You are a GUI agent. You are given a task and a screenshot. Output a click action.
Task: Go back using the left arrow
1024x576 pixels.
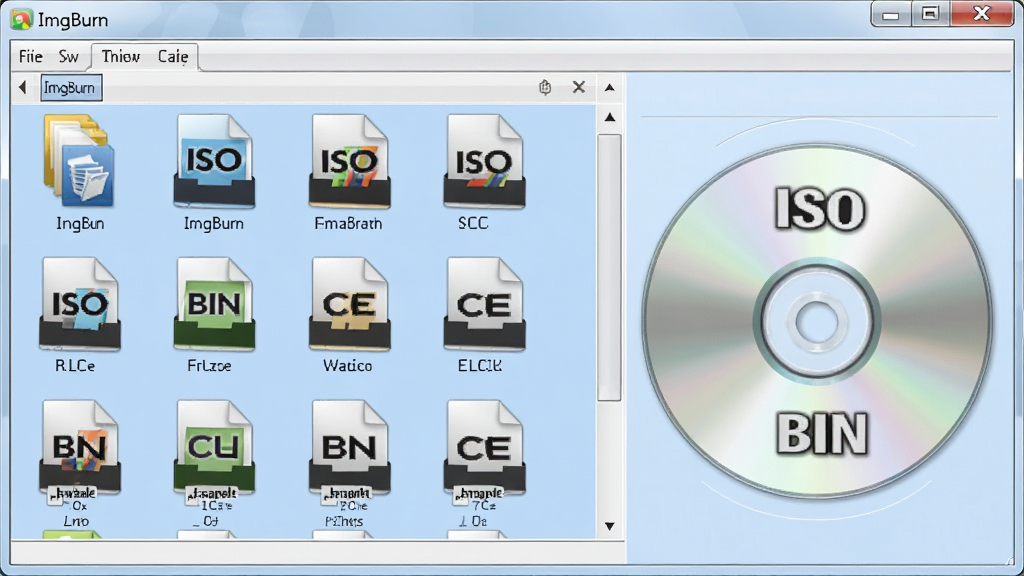23,87
